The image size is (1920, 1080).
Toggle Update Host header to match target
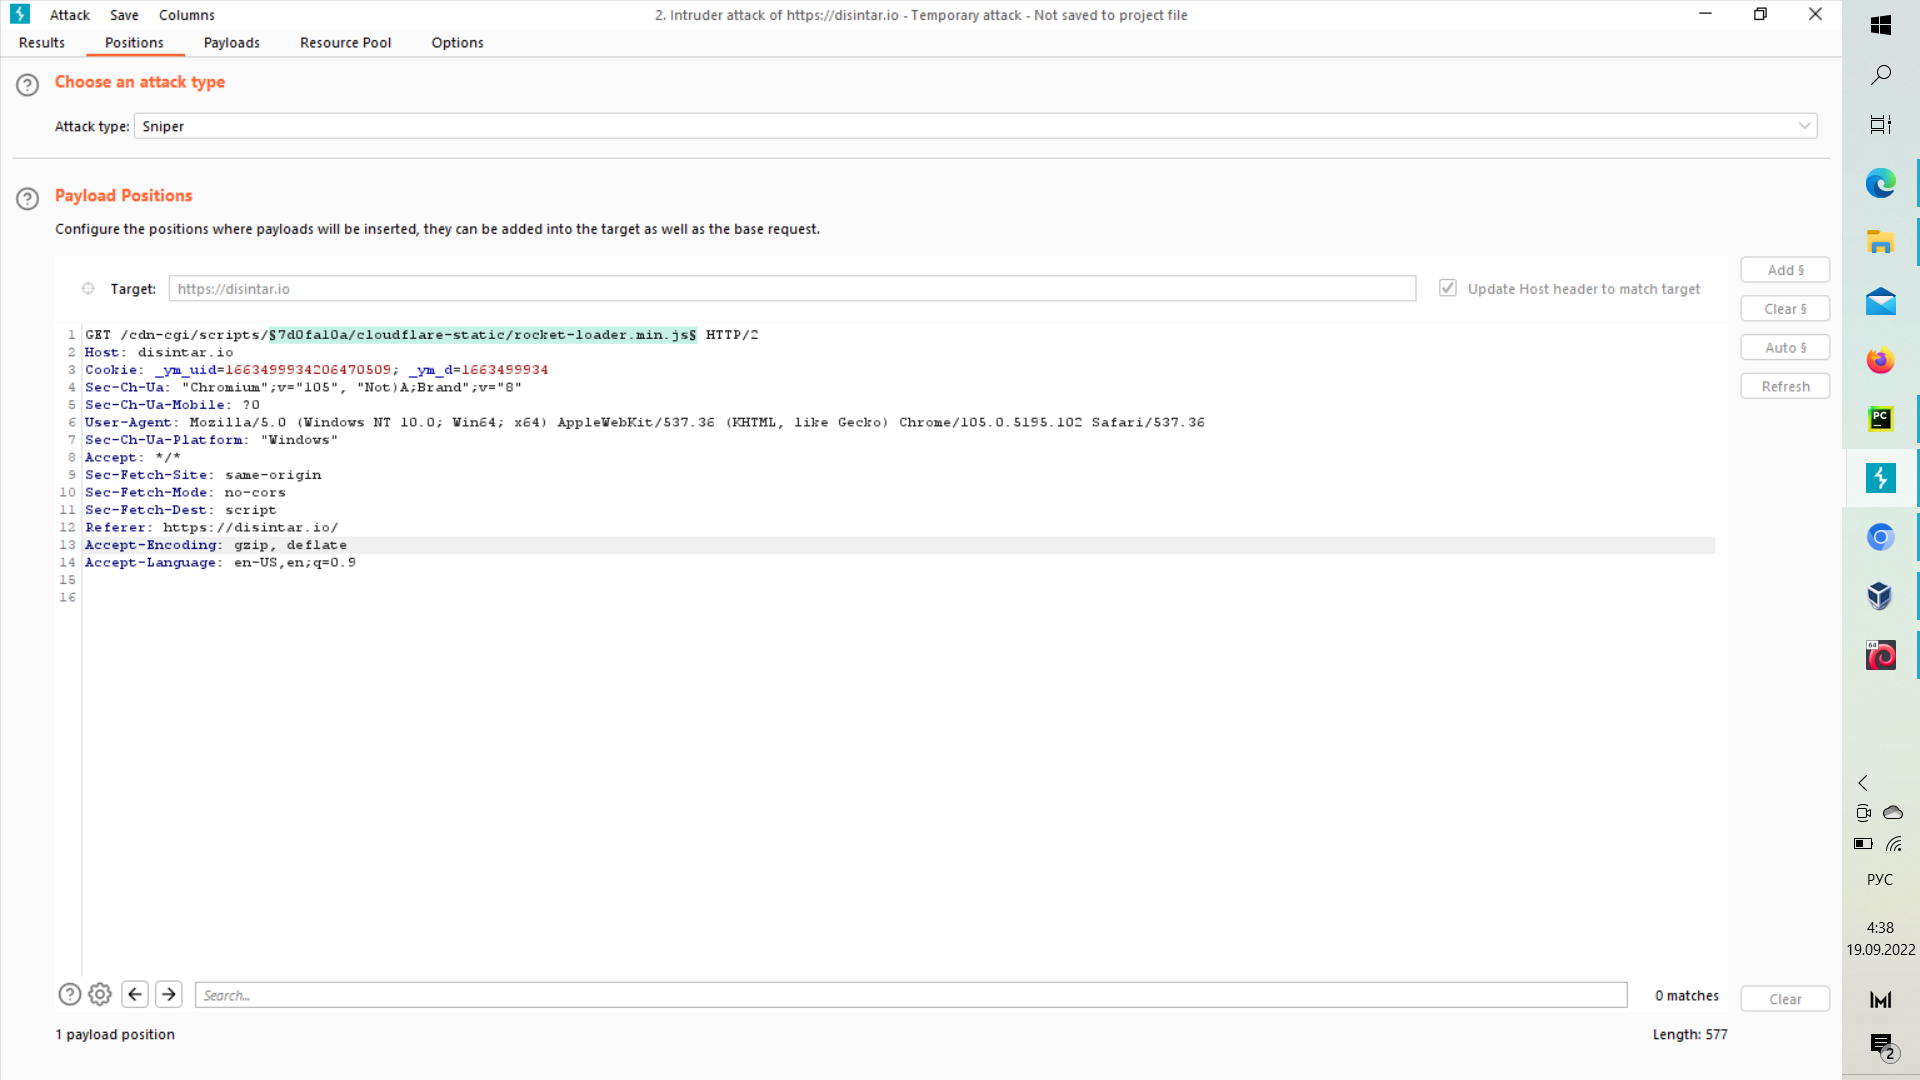point(1448,288)
